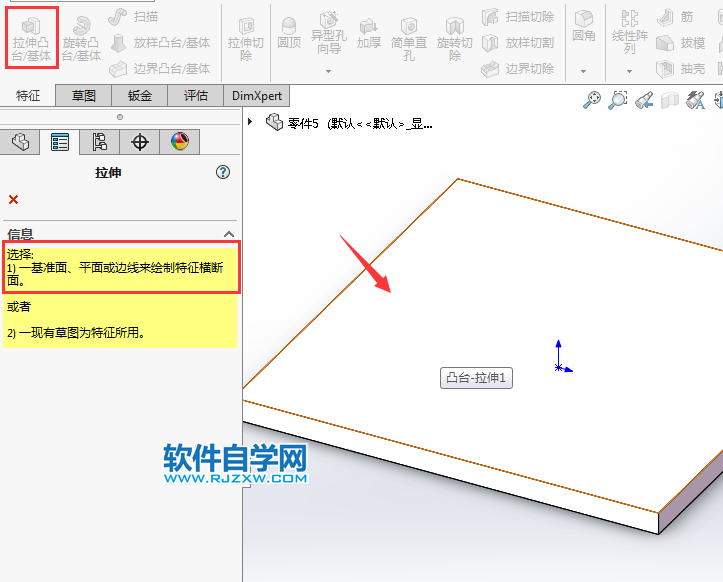Select the 零件5 part node
The image size is (723, 582).
tap(349, 123)
